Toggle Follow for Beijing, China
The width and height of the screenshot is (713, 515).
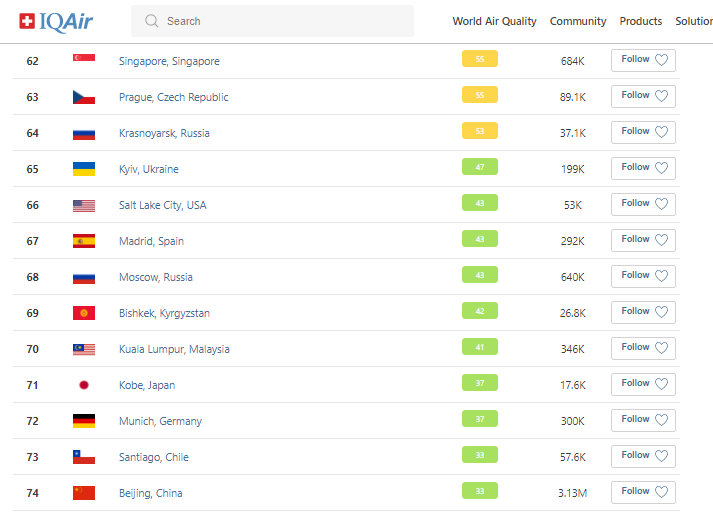[643, 492]
